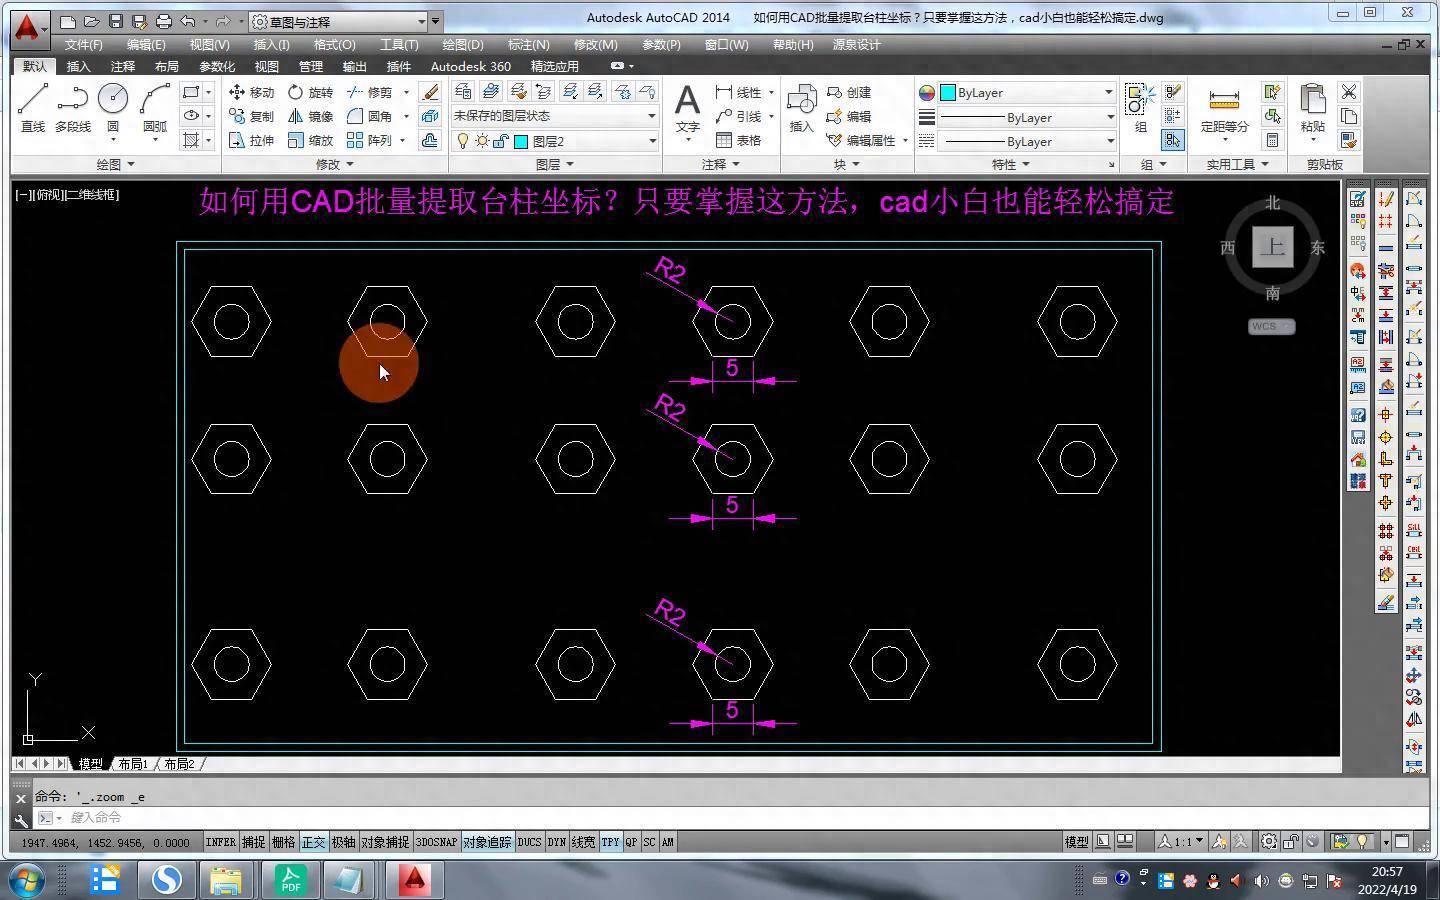Image resolution: width=1440 pixels, height=900 pixels.
Task: Click the WCS button under ViewCube
Action: [x=1270, y=326]
